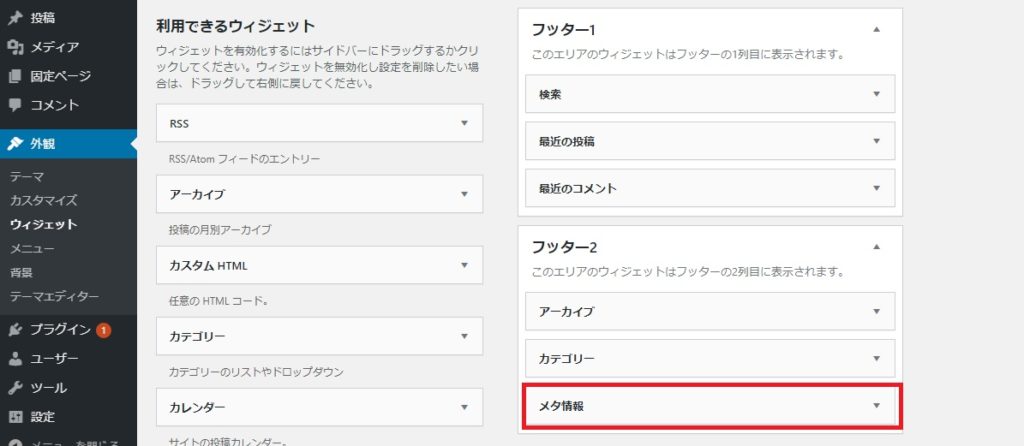Open the カスタマイズ submenu item
This screenshot has width=1024, height=446.
(44, 200)
